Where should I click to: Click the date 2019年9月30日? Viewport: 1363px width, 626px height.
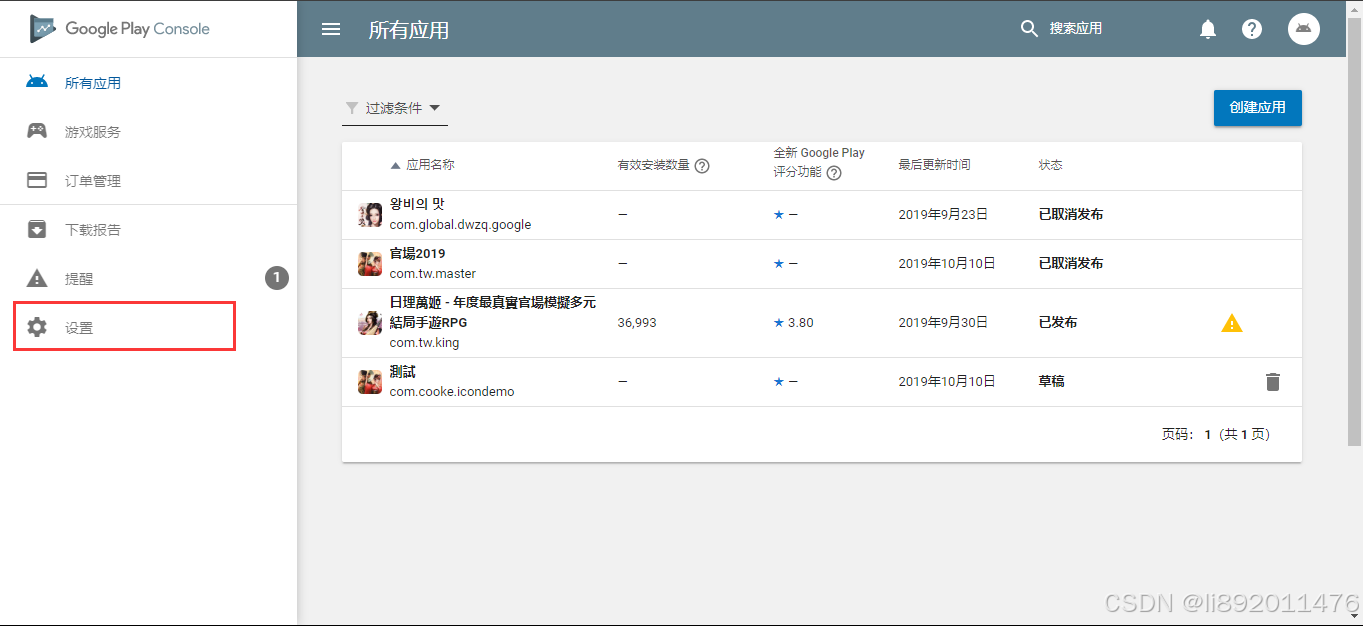coord(943,323)
